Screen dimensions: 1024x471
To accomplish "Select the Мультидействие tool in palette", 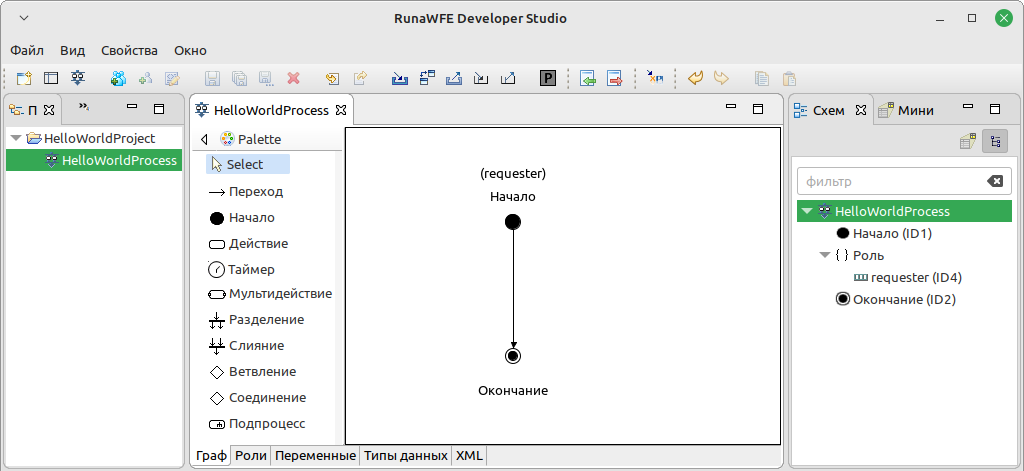I will coord(270,294).
